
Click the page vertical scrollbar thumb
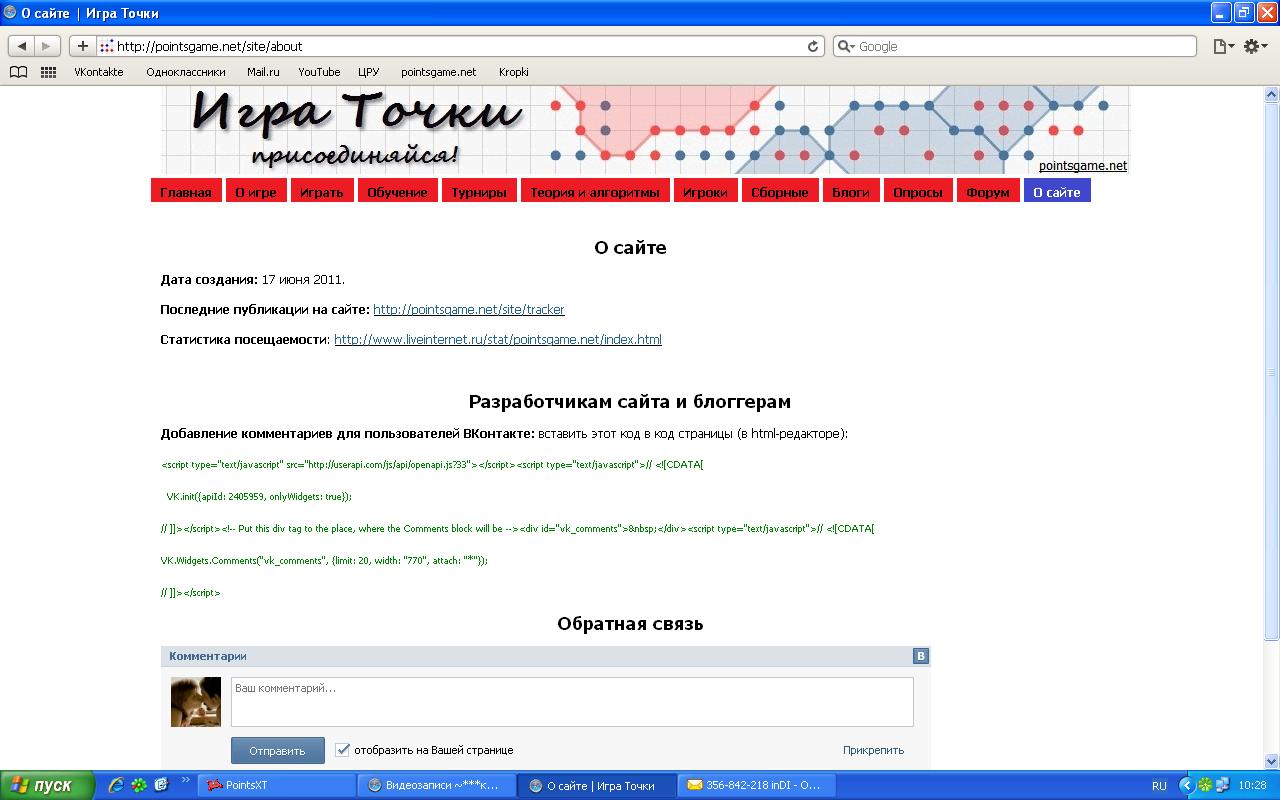[x=1272, y=370]
